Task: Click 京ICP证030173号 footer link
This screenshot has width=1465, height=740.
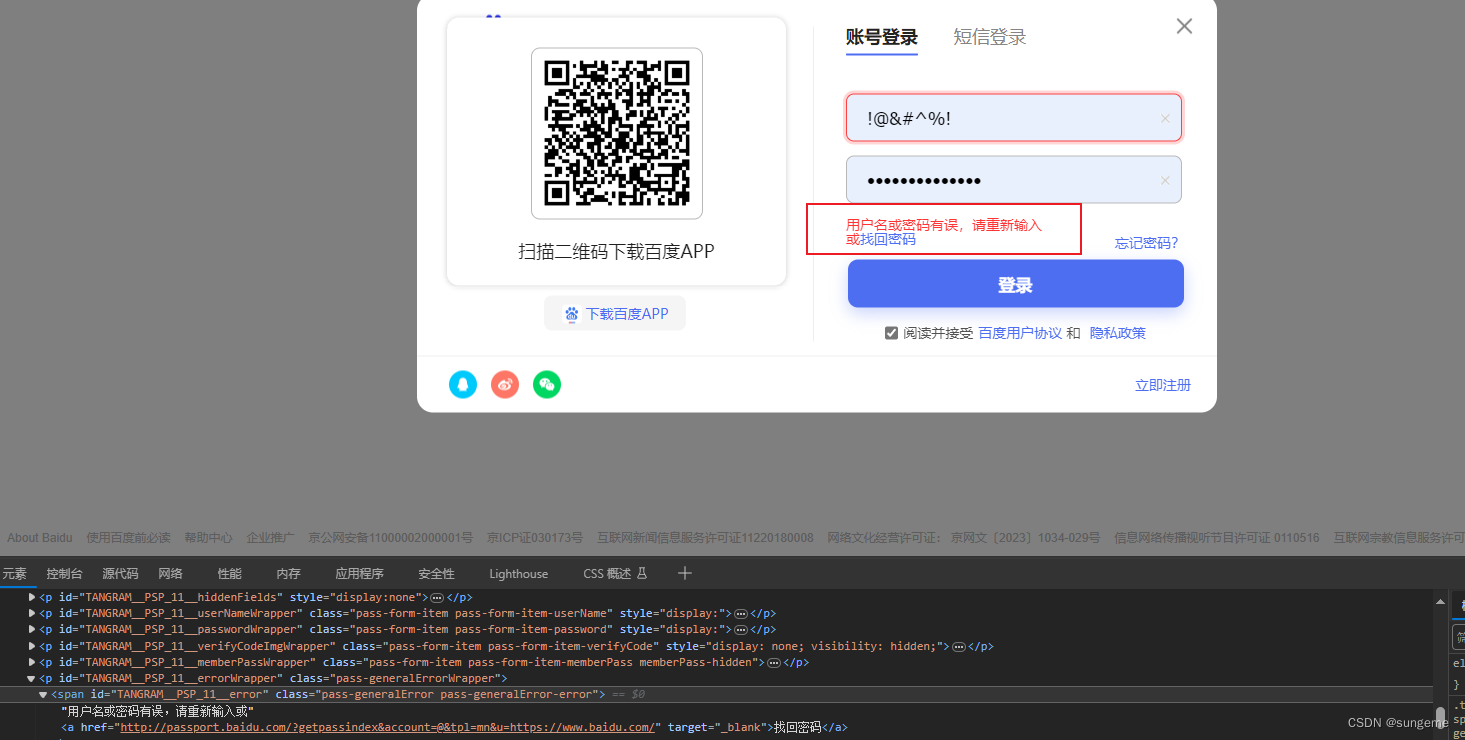Action: [535, 538]
